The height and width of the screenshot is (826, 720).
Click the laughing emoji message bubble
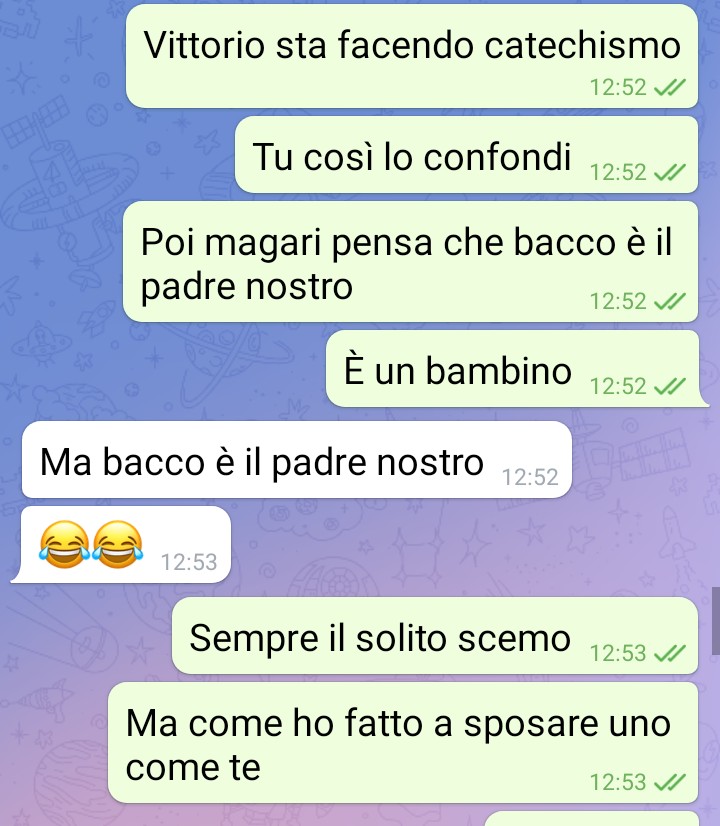(121, 545)
